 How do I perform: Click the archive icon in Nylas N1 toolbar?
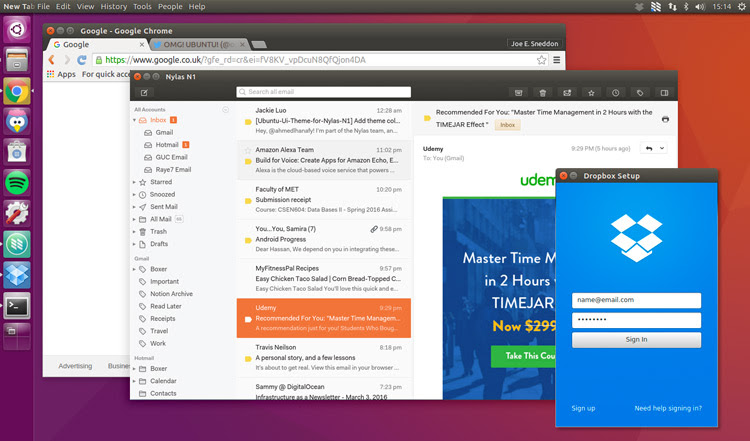coord(518,93)
